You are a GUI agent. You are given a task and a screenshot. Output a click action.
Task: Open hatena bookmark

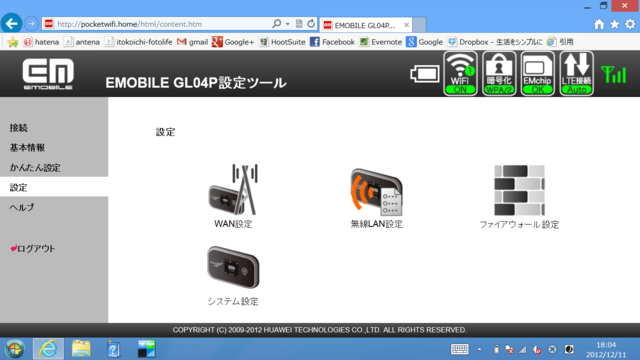41,42
